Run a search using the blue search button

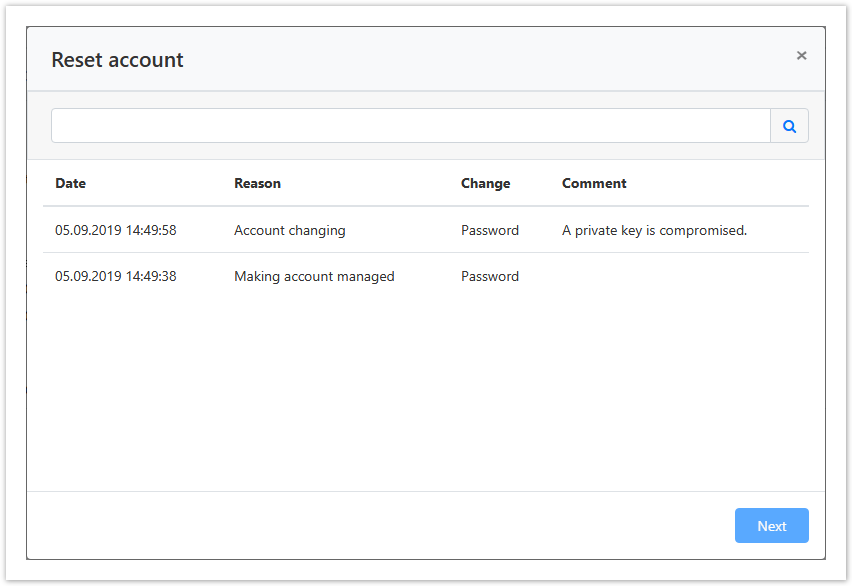pyautogui.click(x=789, y=125)
